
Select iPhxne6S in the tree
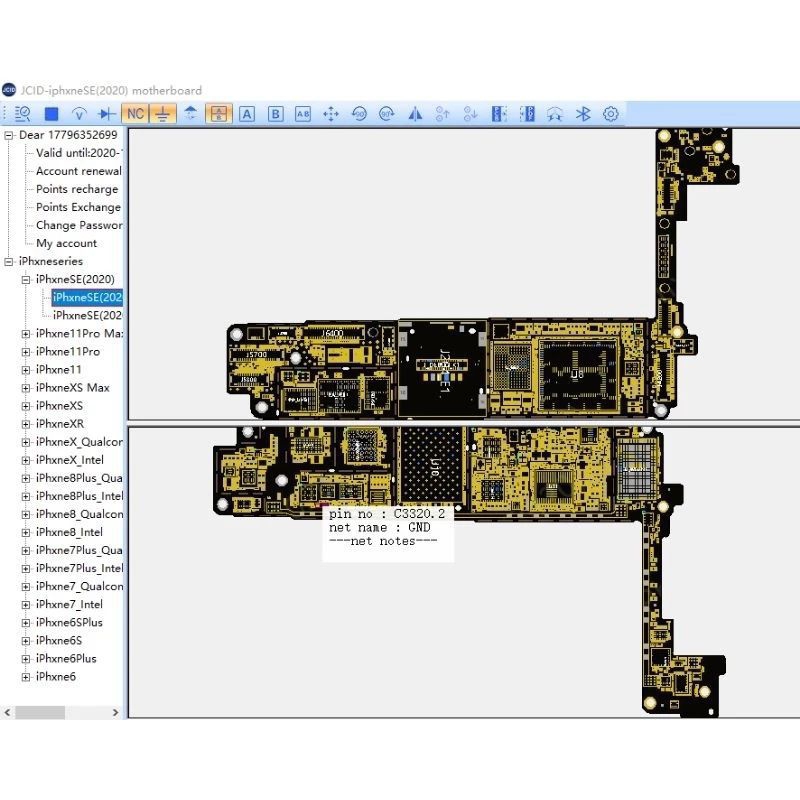click(59, 640)
